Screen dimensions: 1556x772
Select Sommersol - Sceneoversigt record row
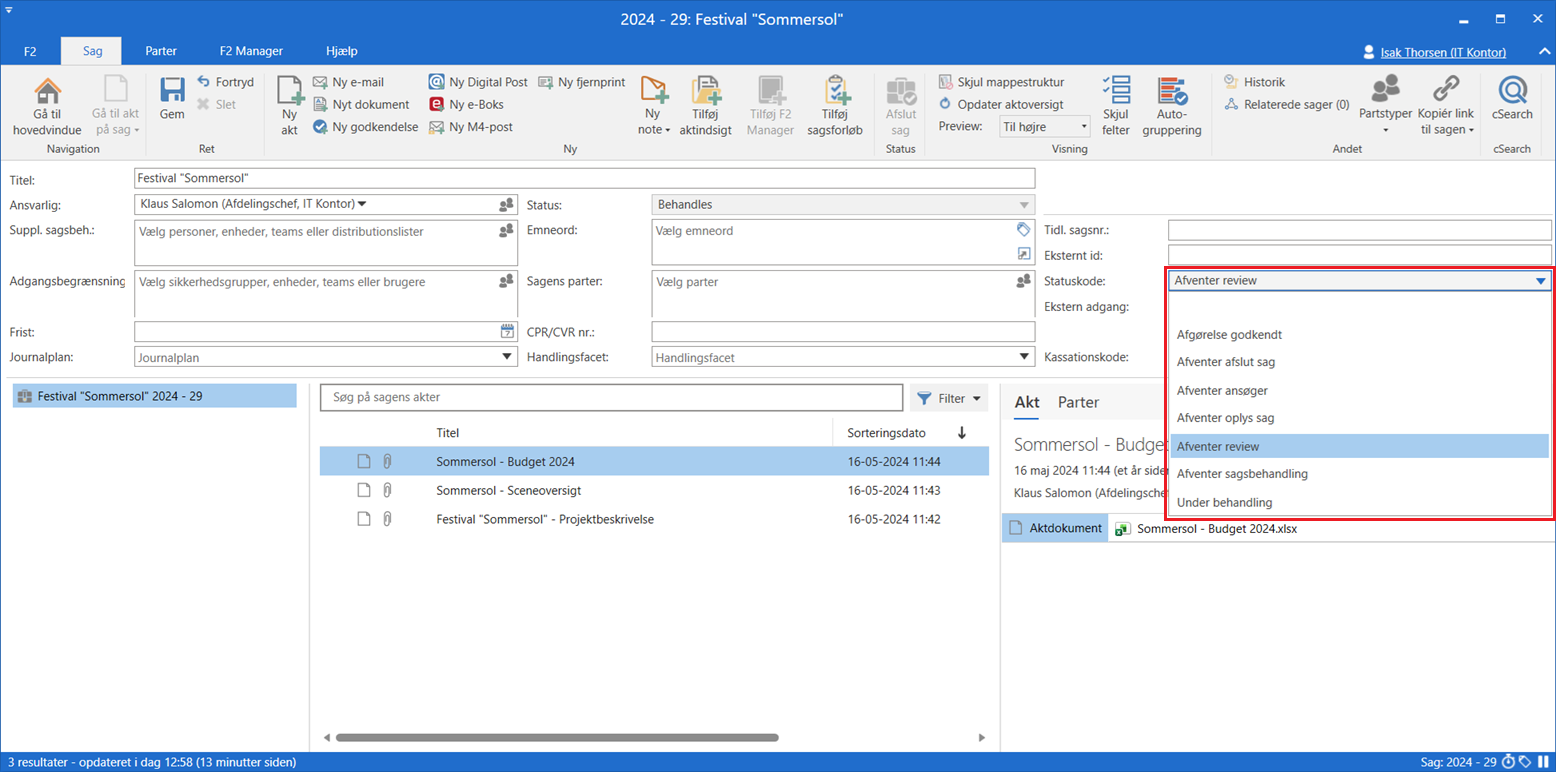tap(654, 491)
